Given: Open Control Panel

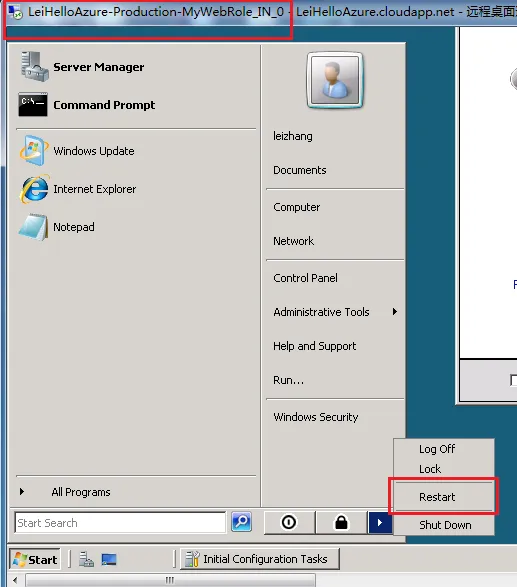Looking at the screenshot, I should point(305,278).
